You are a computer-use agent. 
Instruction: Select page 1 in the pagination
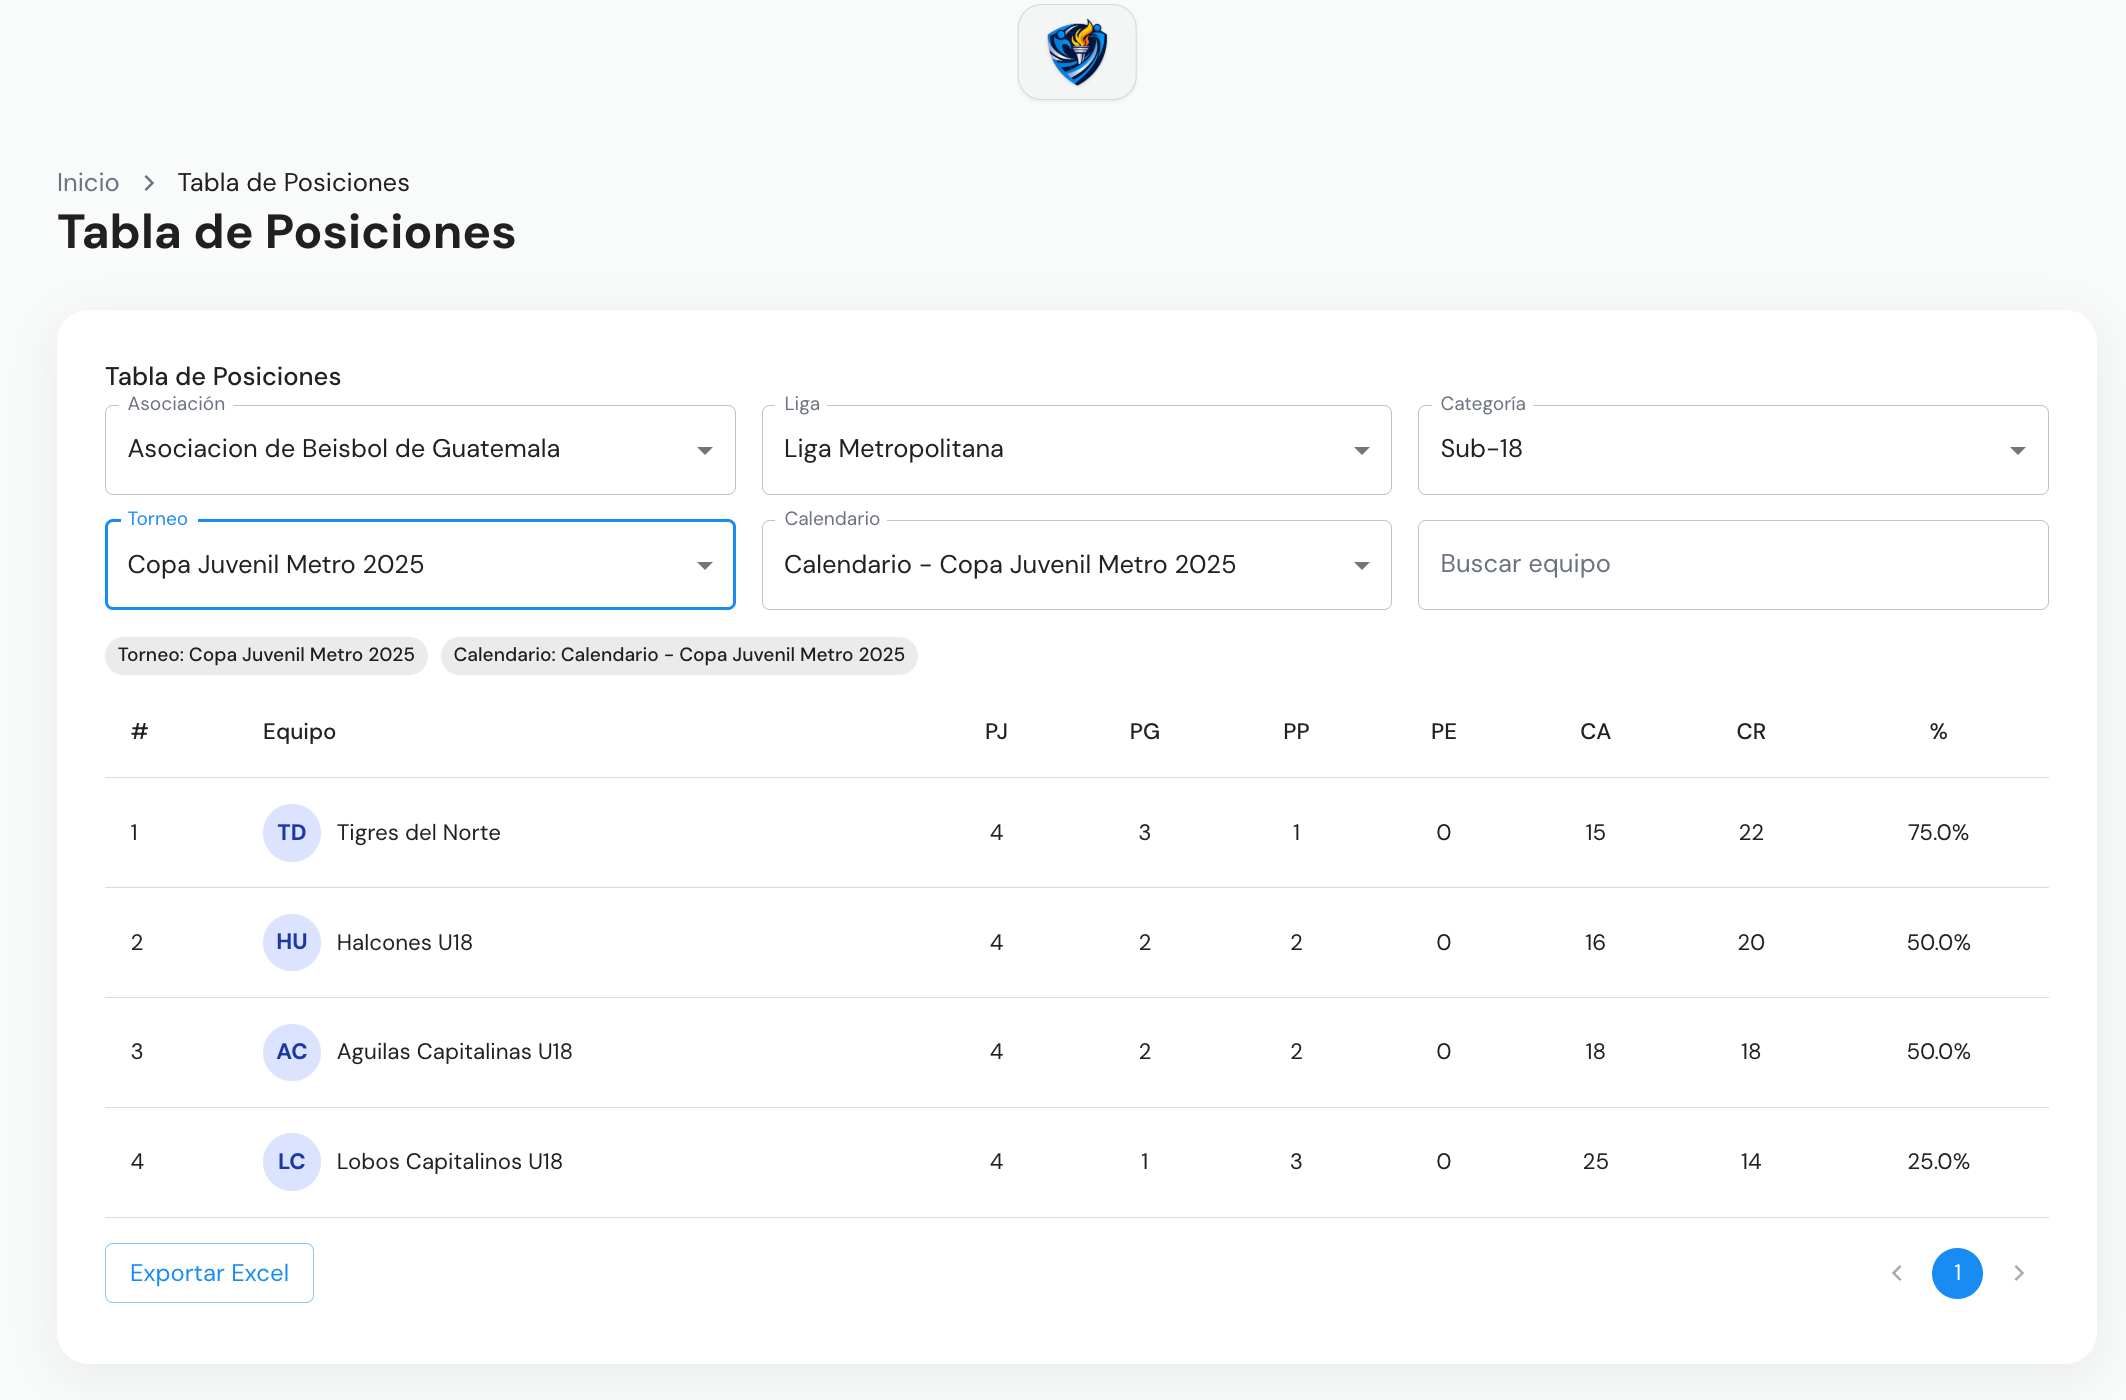pos(1958,1272)
